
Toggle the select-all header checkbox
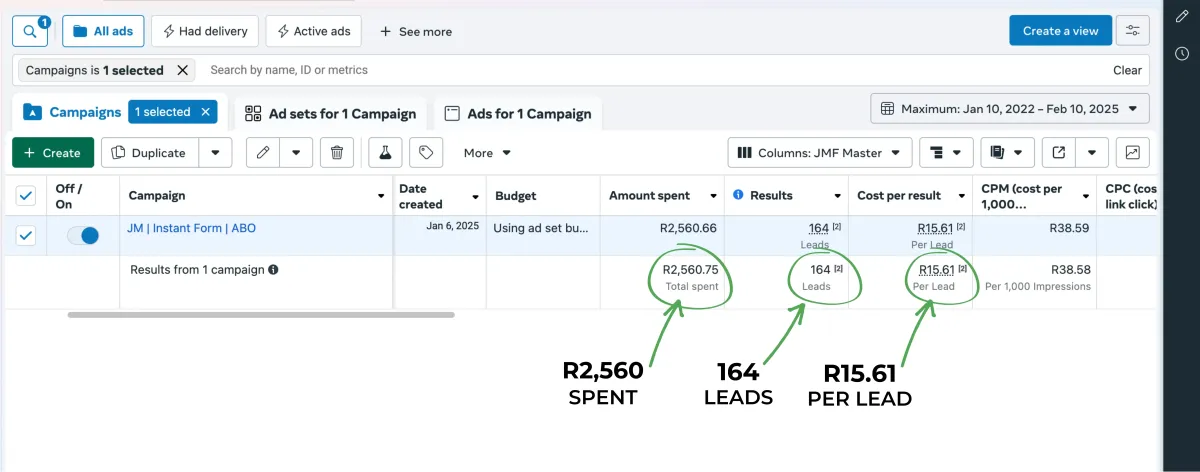click(x=26, y=195)
